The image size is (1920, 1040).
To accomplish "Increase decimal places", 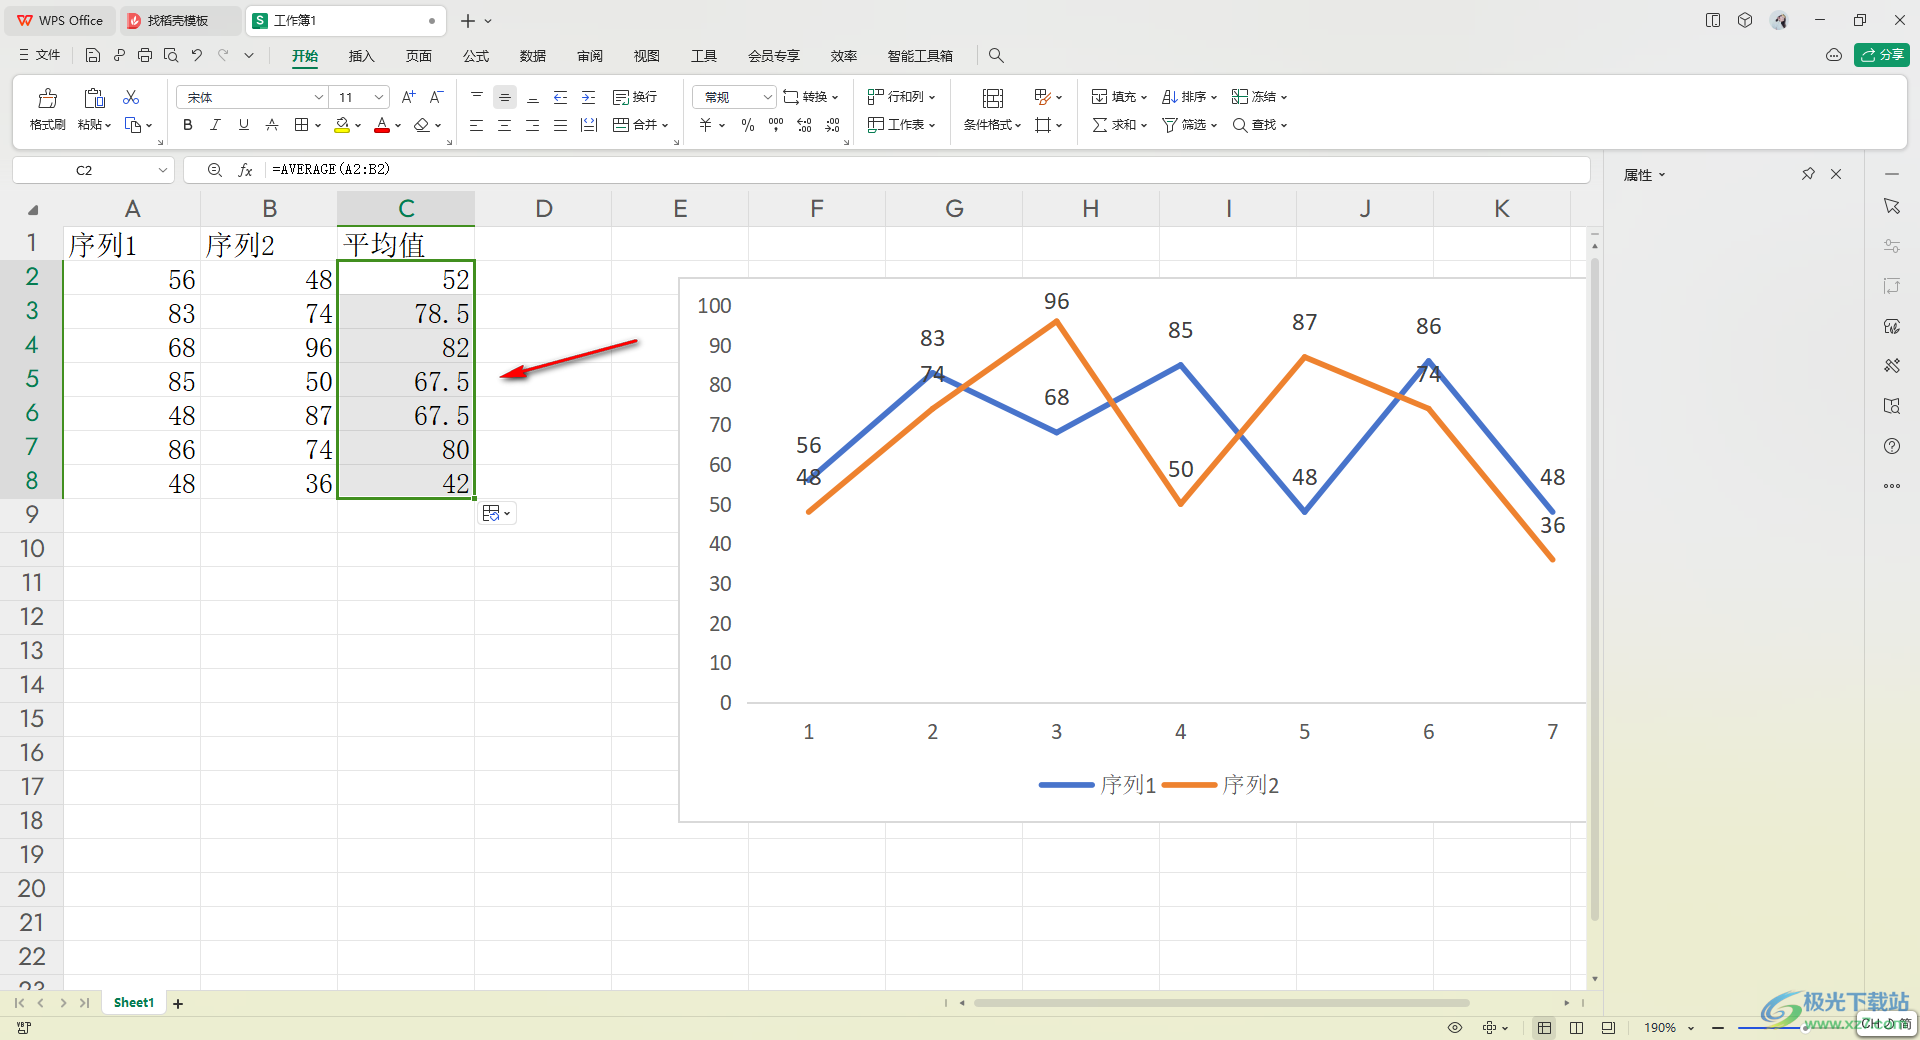I will 804,125.
